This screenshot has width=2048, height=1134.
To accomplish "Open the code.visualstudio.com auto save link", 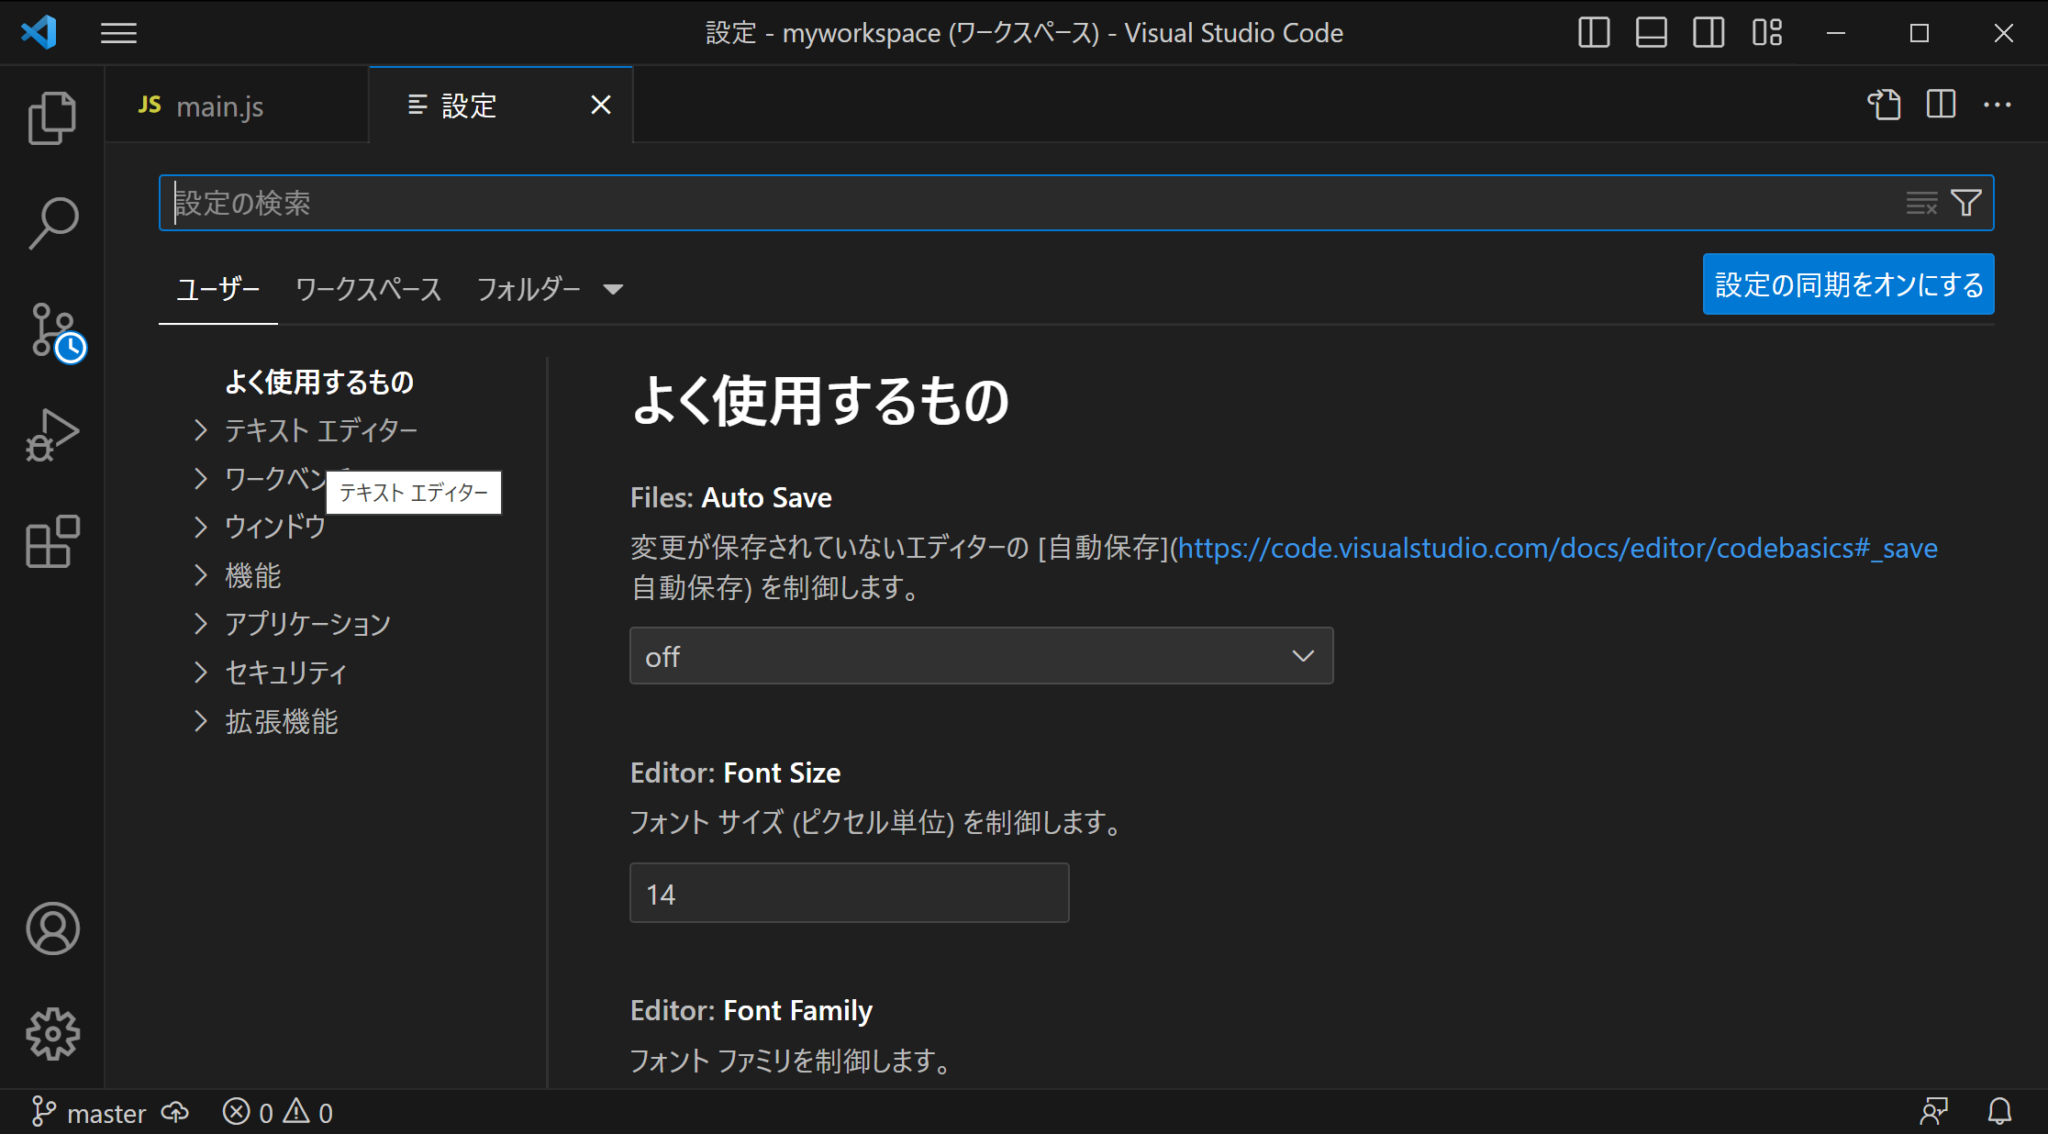I will click(1557, 548).
